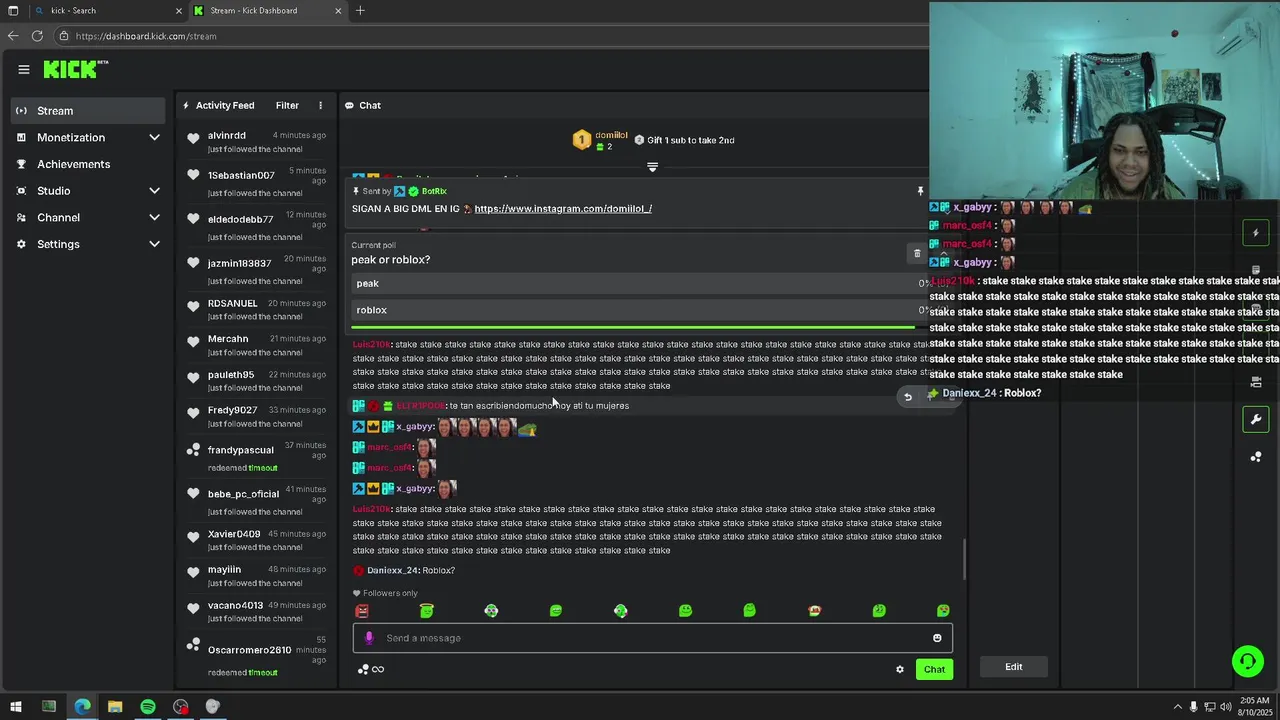The image size is (1280, 720).
Task: Collapse the pinned panel with the chevron handle
Action: pyautogui.click(x=652, y=167)
